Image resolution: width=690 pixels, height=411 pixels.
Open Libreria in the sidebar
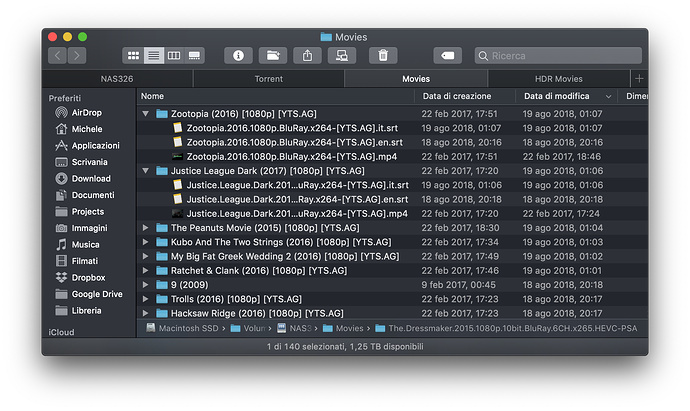coord(86,311)
